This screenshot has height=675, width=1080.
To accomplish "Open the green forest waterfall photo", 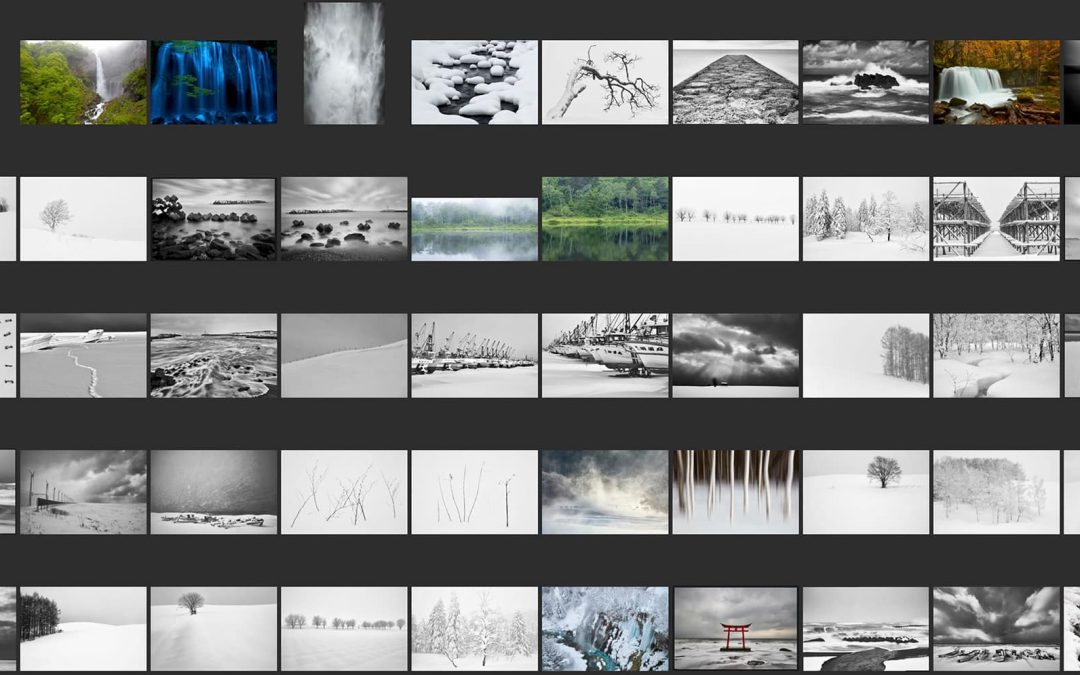I will (83, 82).
